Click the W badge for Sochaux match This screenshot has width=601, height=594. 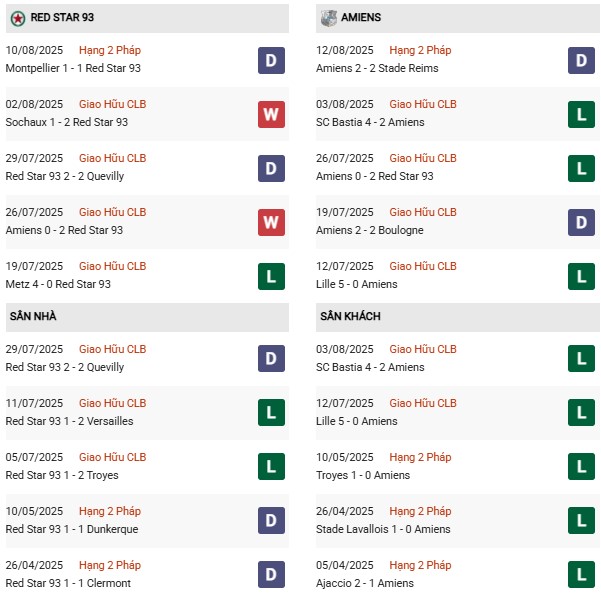point(270,115)
